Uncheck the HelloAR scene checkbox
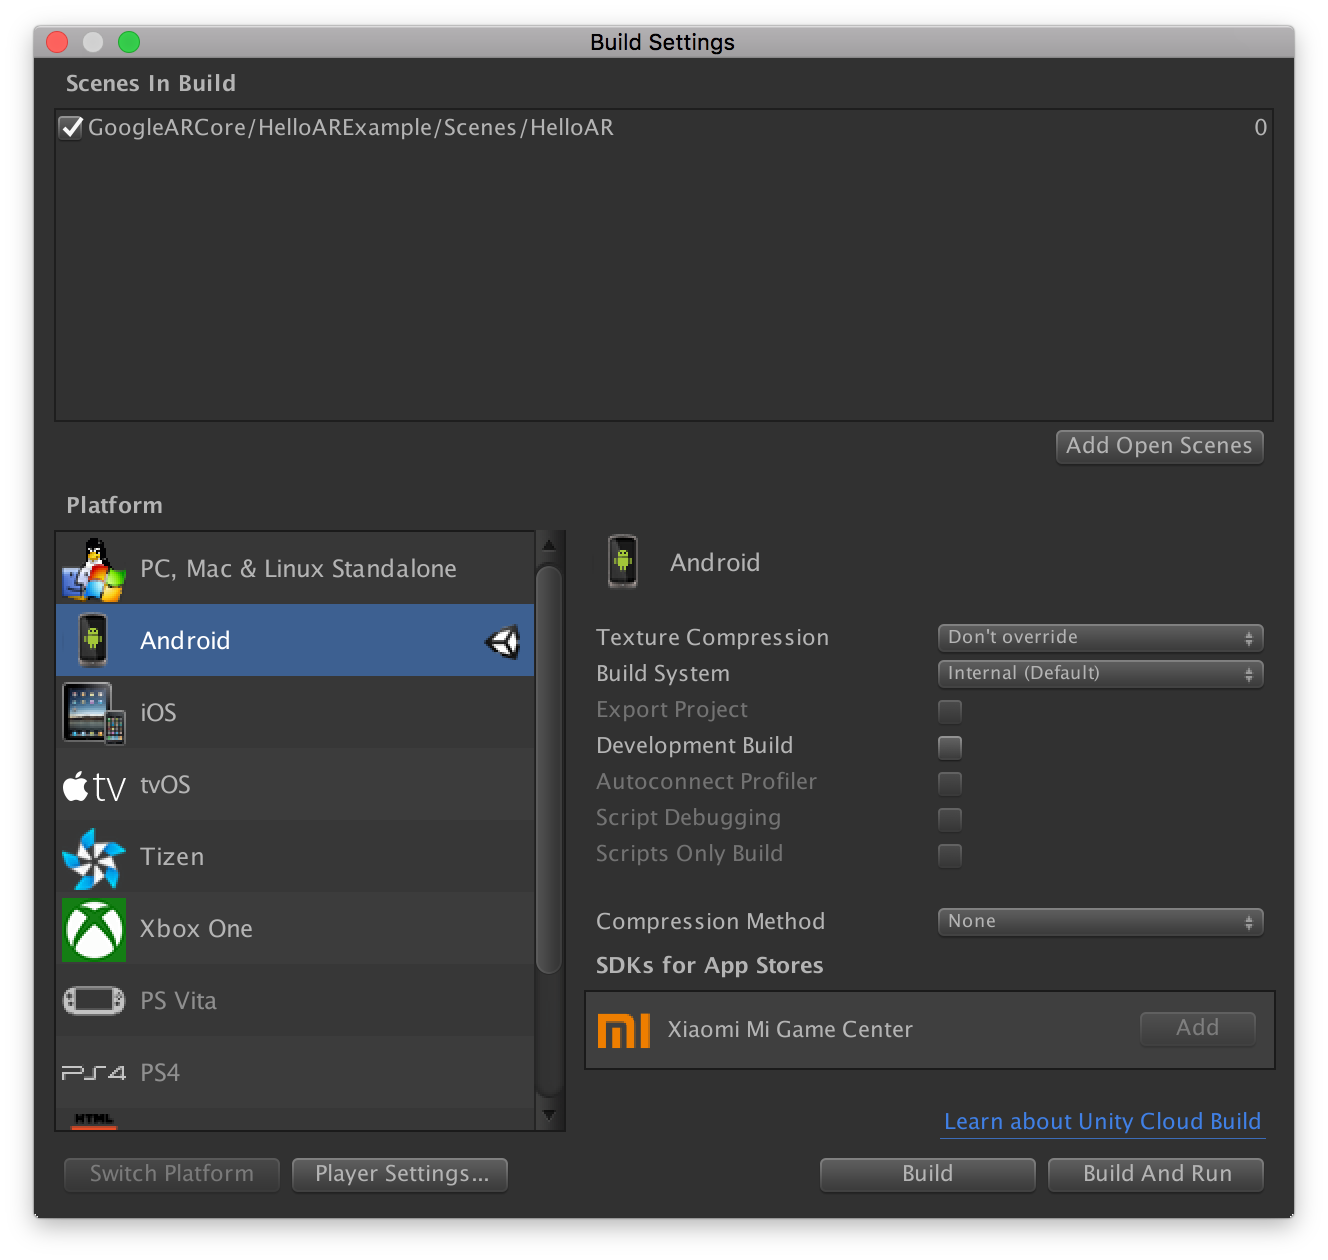The width and height of the screenshot is (1328, 1260). click(x=71, y=128)
